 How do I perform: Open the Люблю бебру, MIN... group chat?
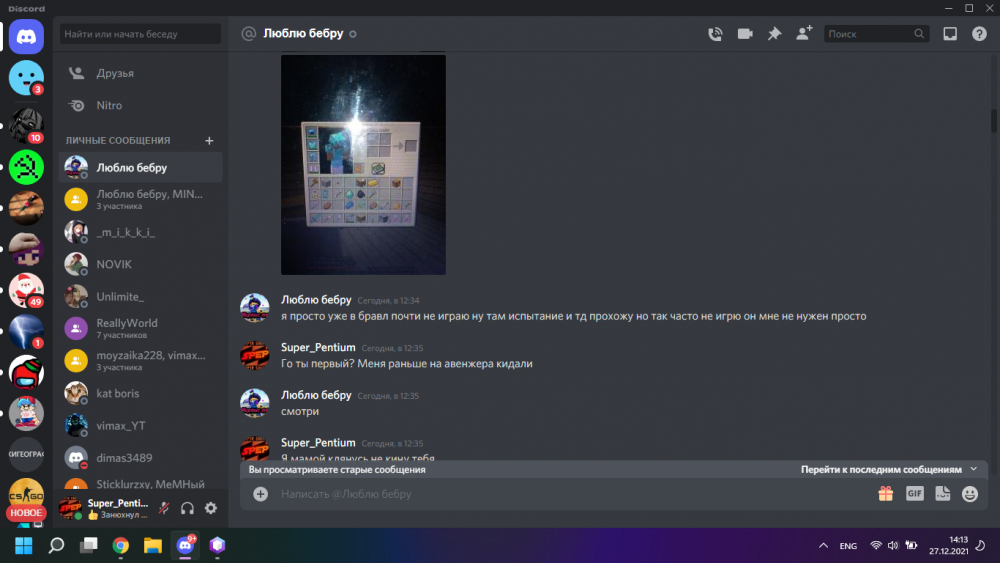pyautogui.click(x=141, y=200)
